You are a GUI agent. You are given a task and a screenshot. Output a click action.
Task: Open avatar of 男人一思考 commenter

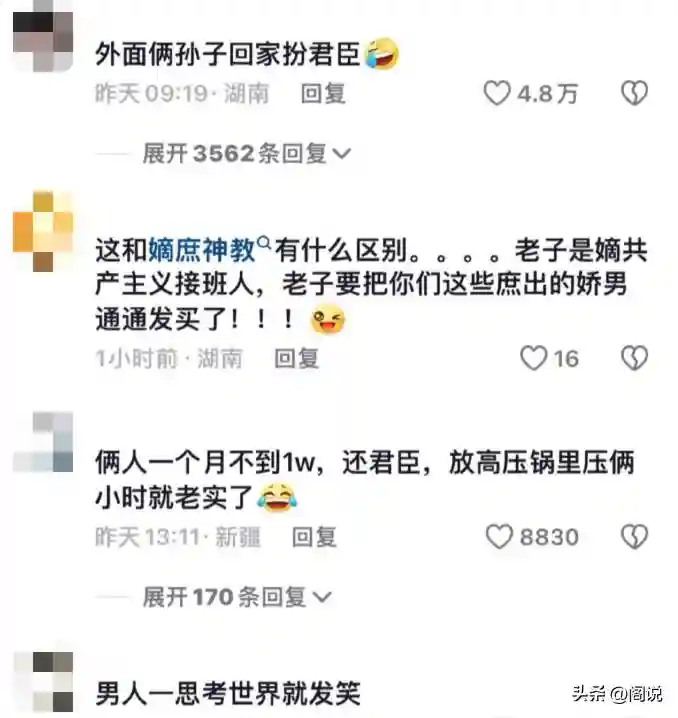tap(43, 682)
